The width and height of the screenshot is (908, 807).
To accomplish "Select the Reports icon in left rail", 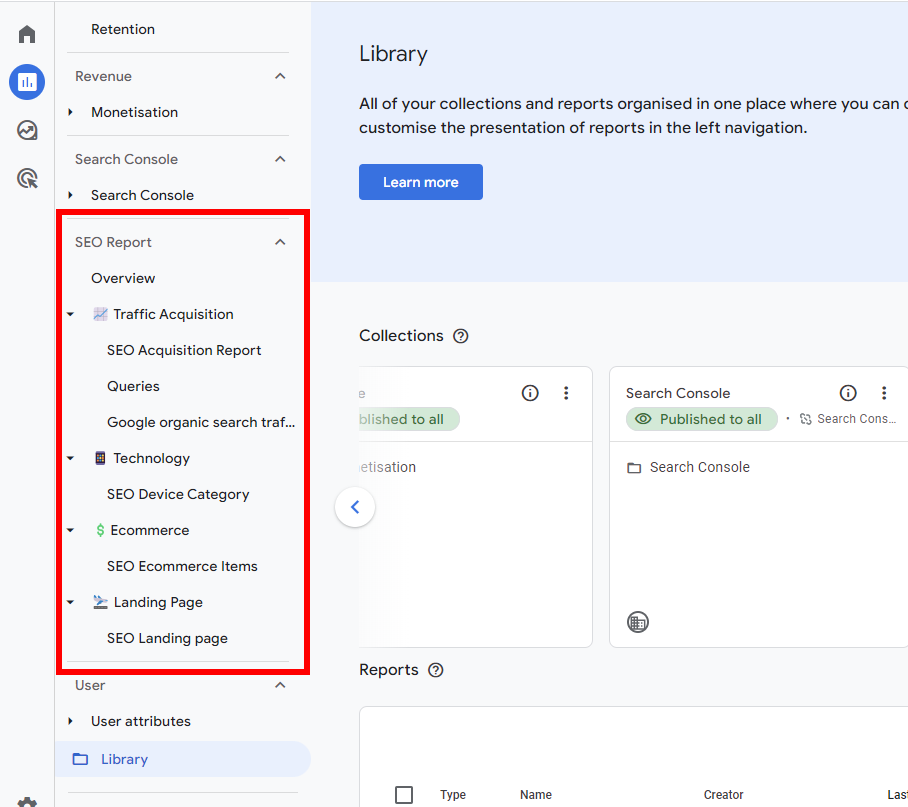I will 27,82.
